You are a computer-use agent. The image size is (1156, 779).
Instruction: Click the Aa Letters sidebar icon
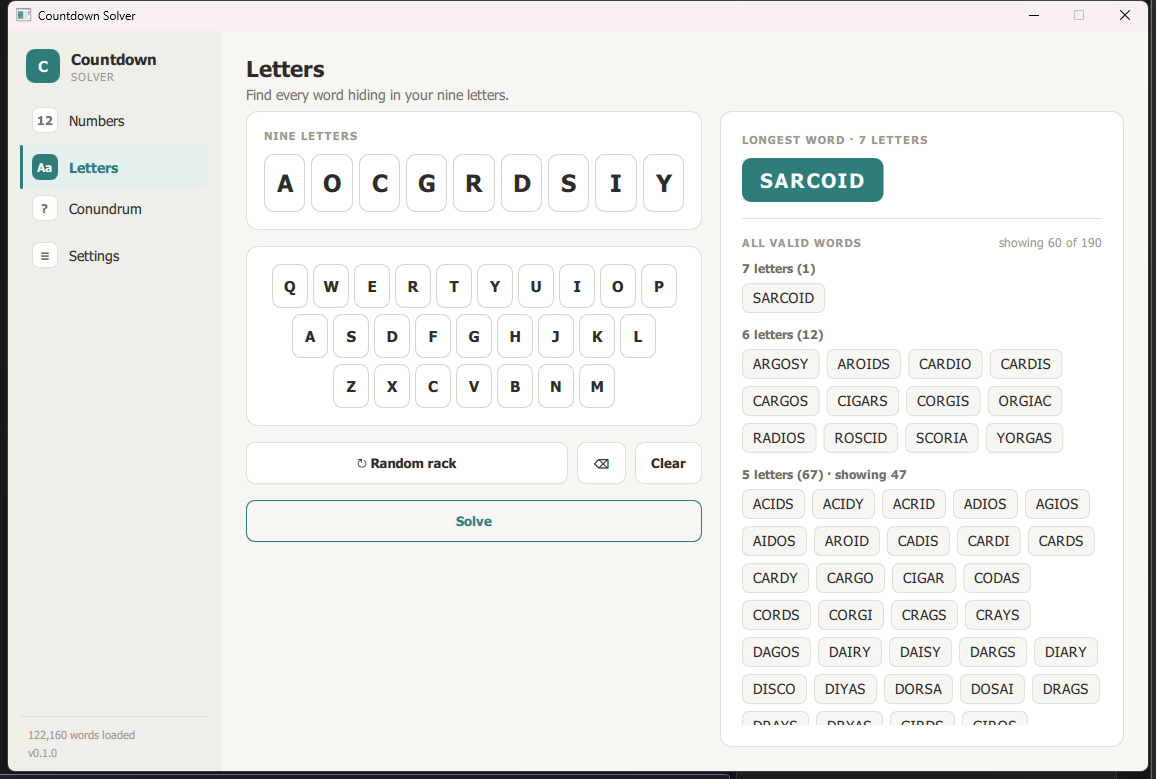45,167
